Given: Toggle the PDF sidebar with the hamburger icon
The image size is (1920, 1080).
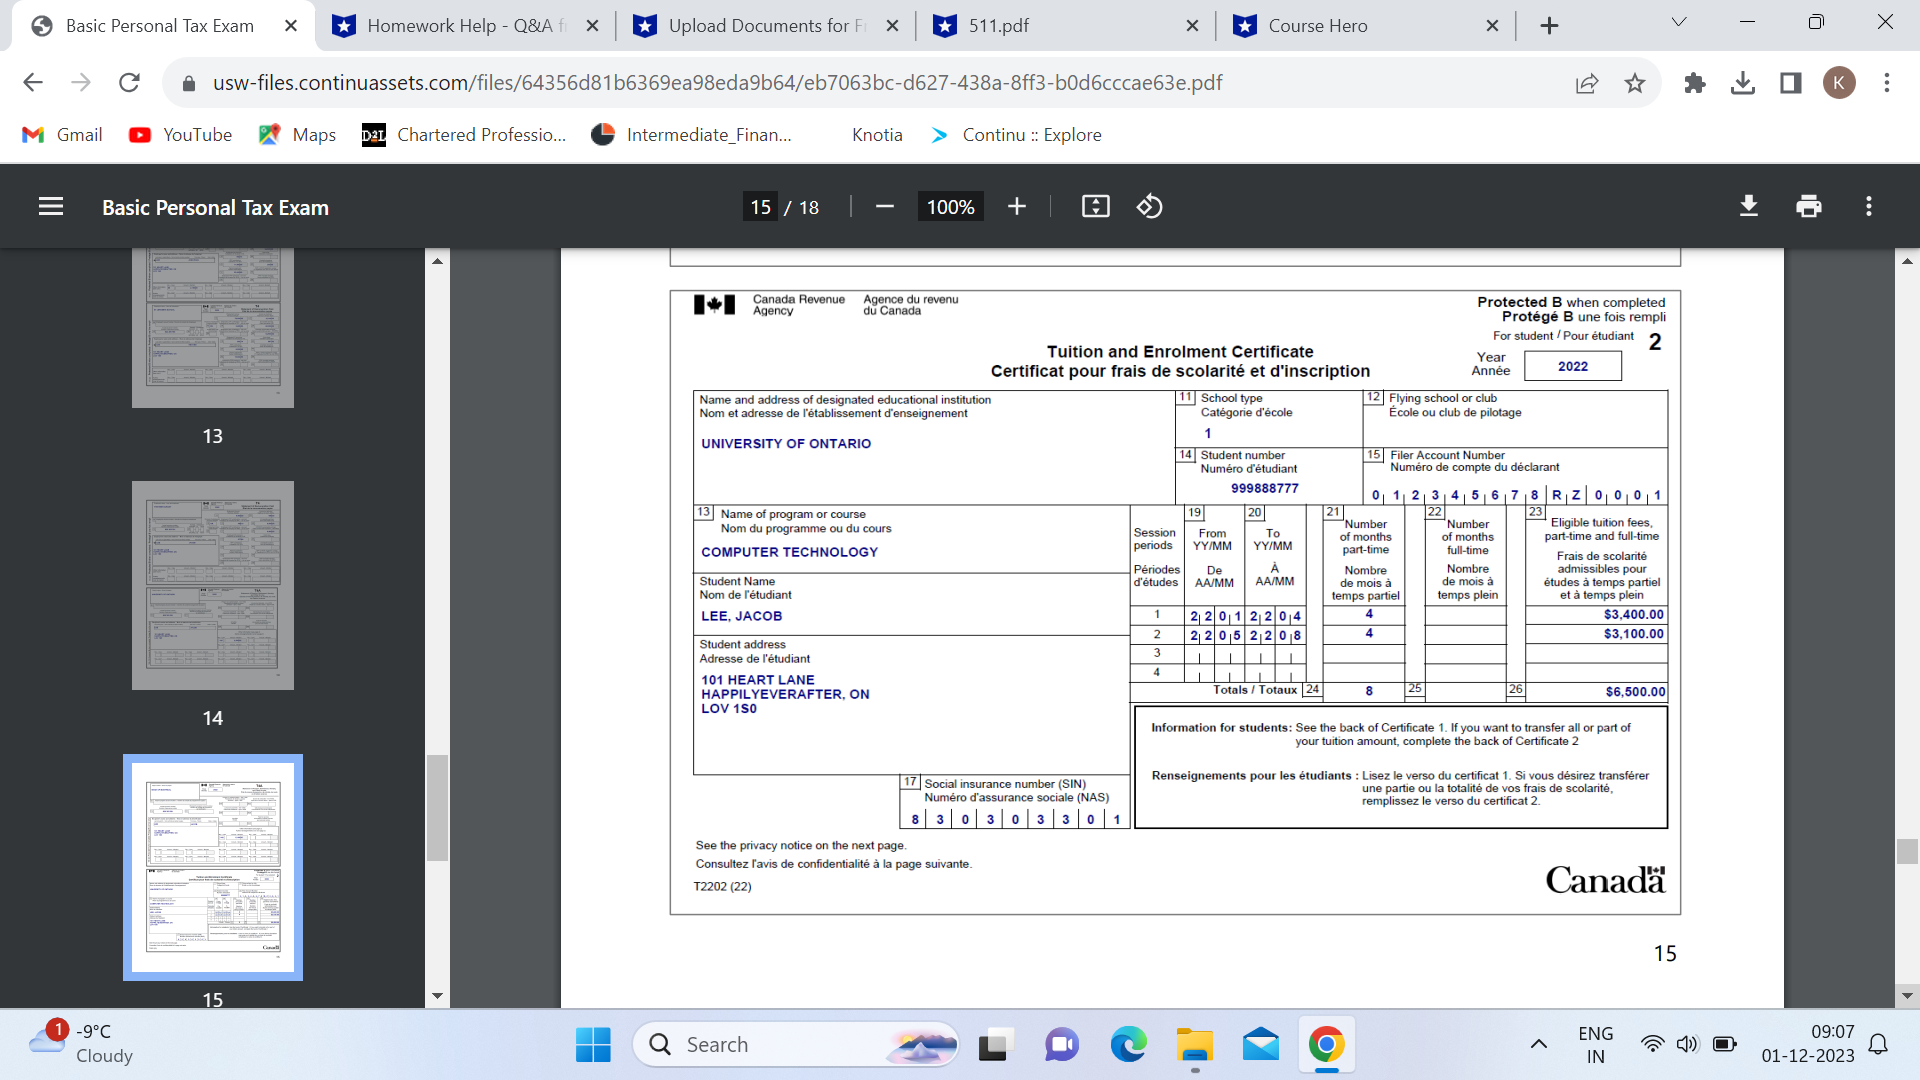Looking at the screenshot, I should point(50,206).
